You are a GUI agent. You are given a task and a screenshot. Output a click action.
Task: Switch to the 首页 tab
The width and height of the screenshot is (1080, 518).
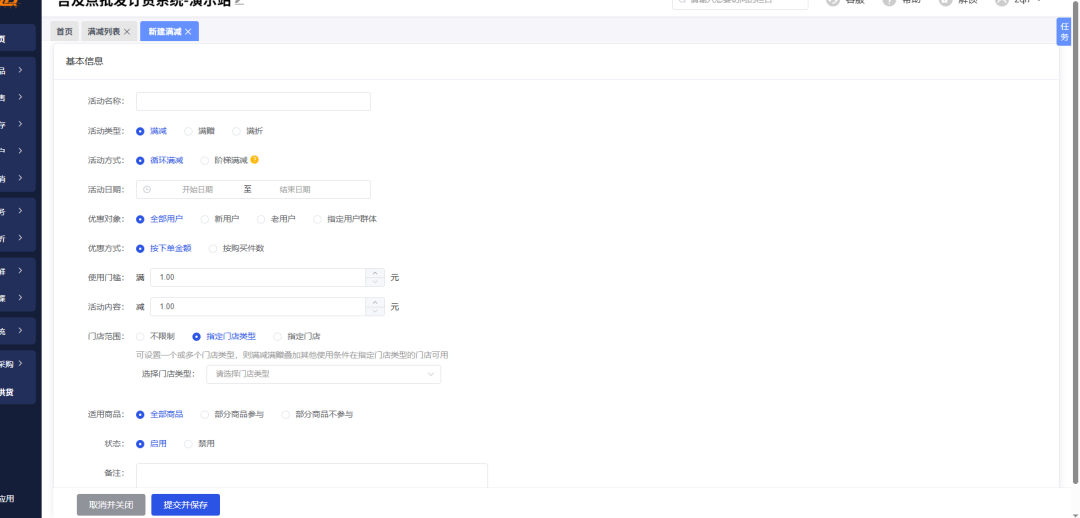pyautogui.click(x=64, y=32)
